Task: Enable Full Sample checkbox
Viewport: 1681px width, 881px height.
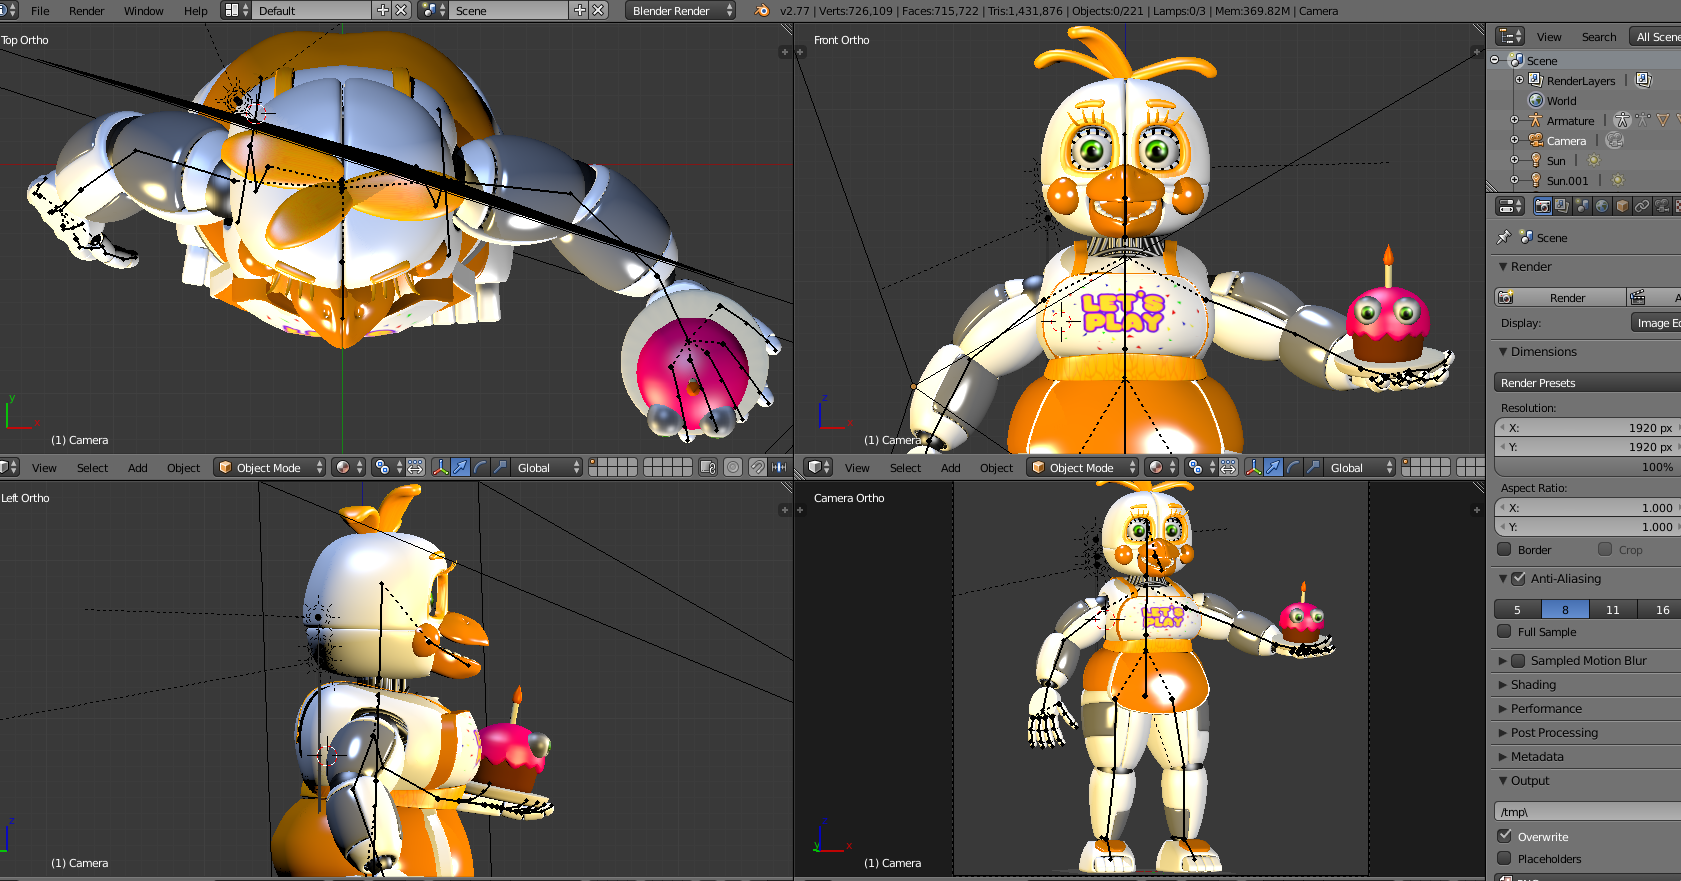Action: (1504, 631)
